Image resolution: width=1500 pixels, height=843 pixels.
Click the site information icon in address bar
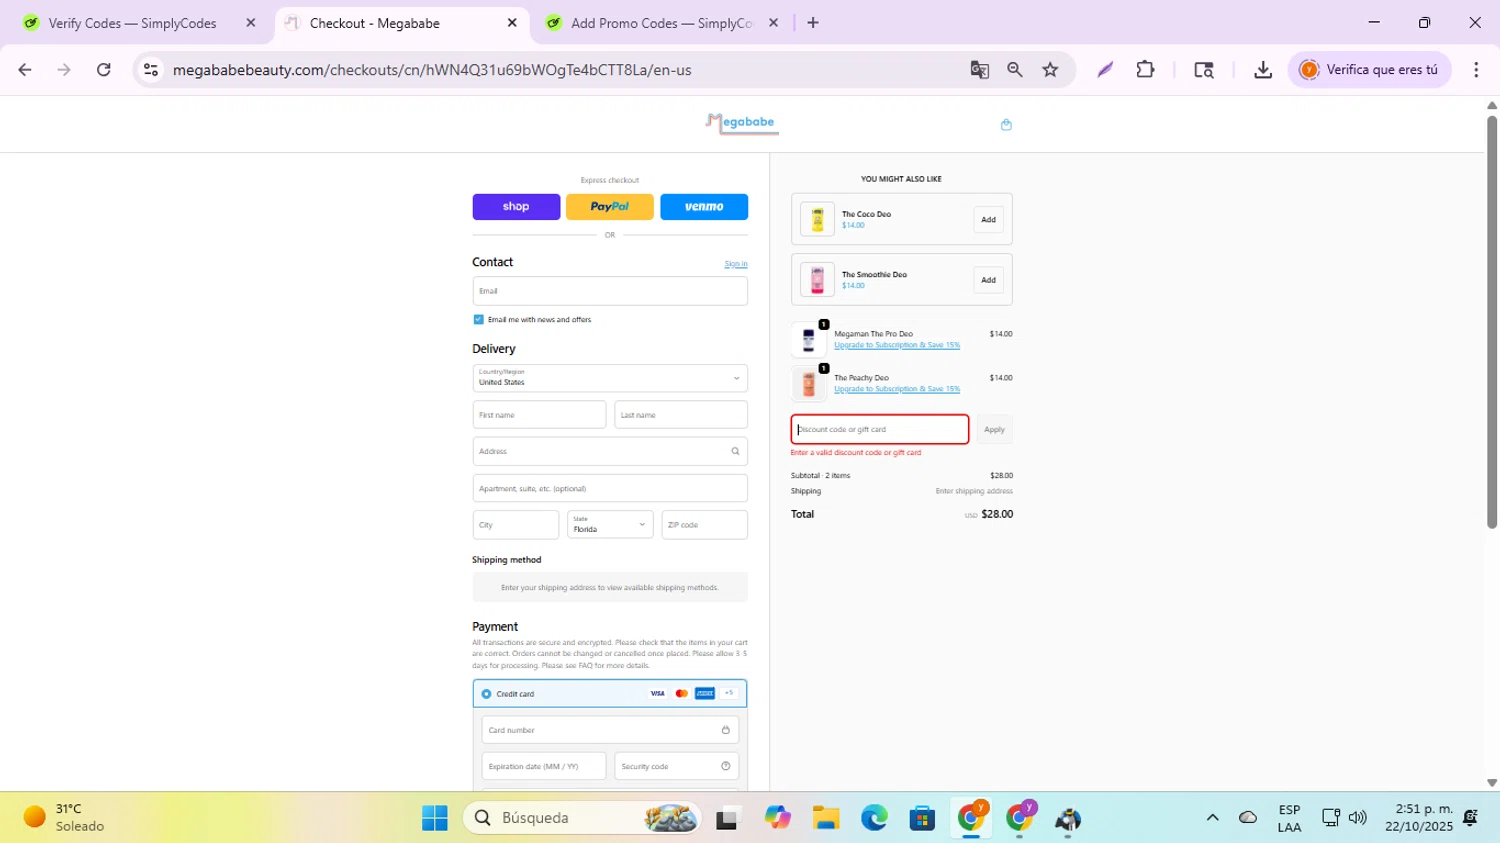point(151,70)
